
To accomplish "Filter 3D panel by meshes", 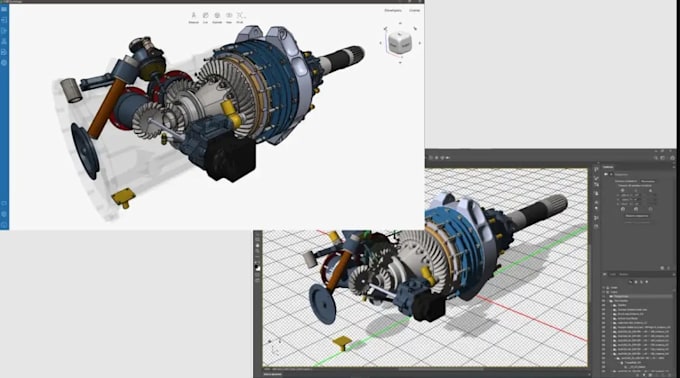I will coord(636,282).
